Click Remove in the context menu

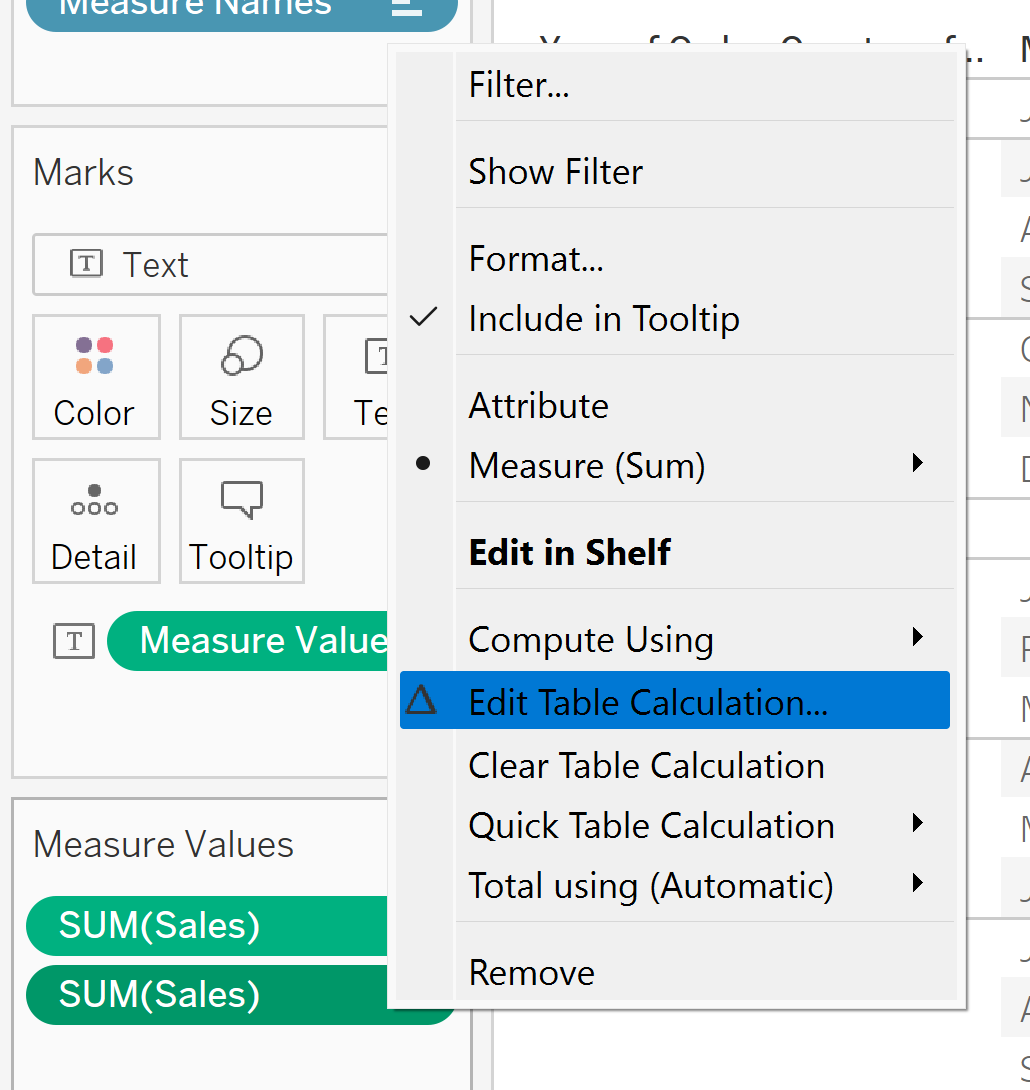(531, 972)
